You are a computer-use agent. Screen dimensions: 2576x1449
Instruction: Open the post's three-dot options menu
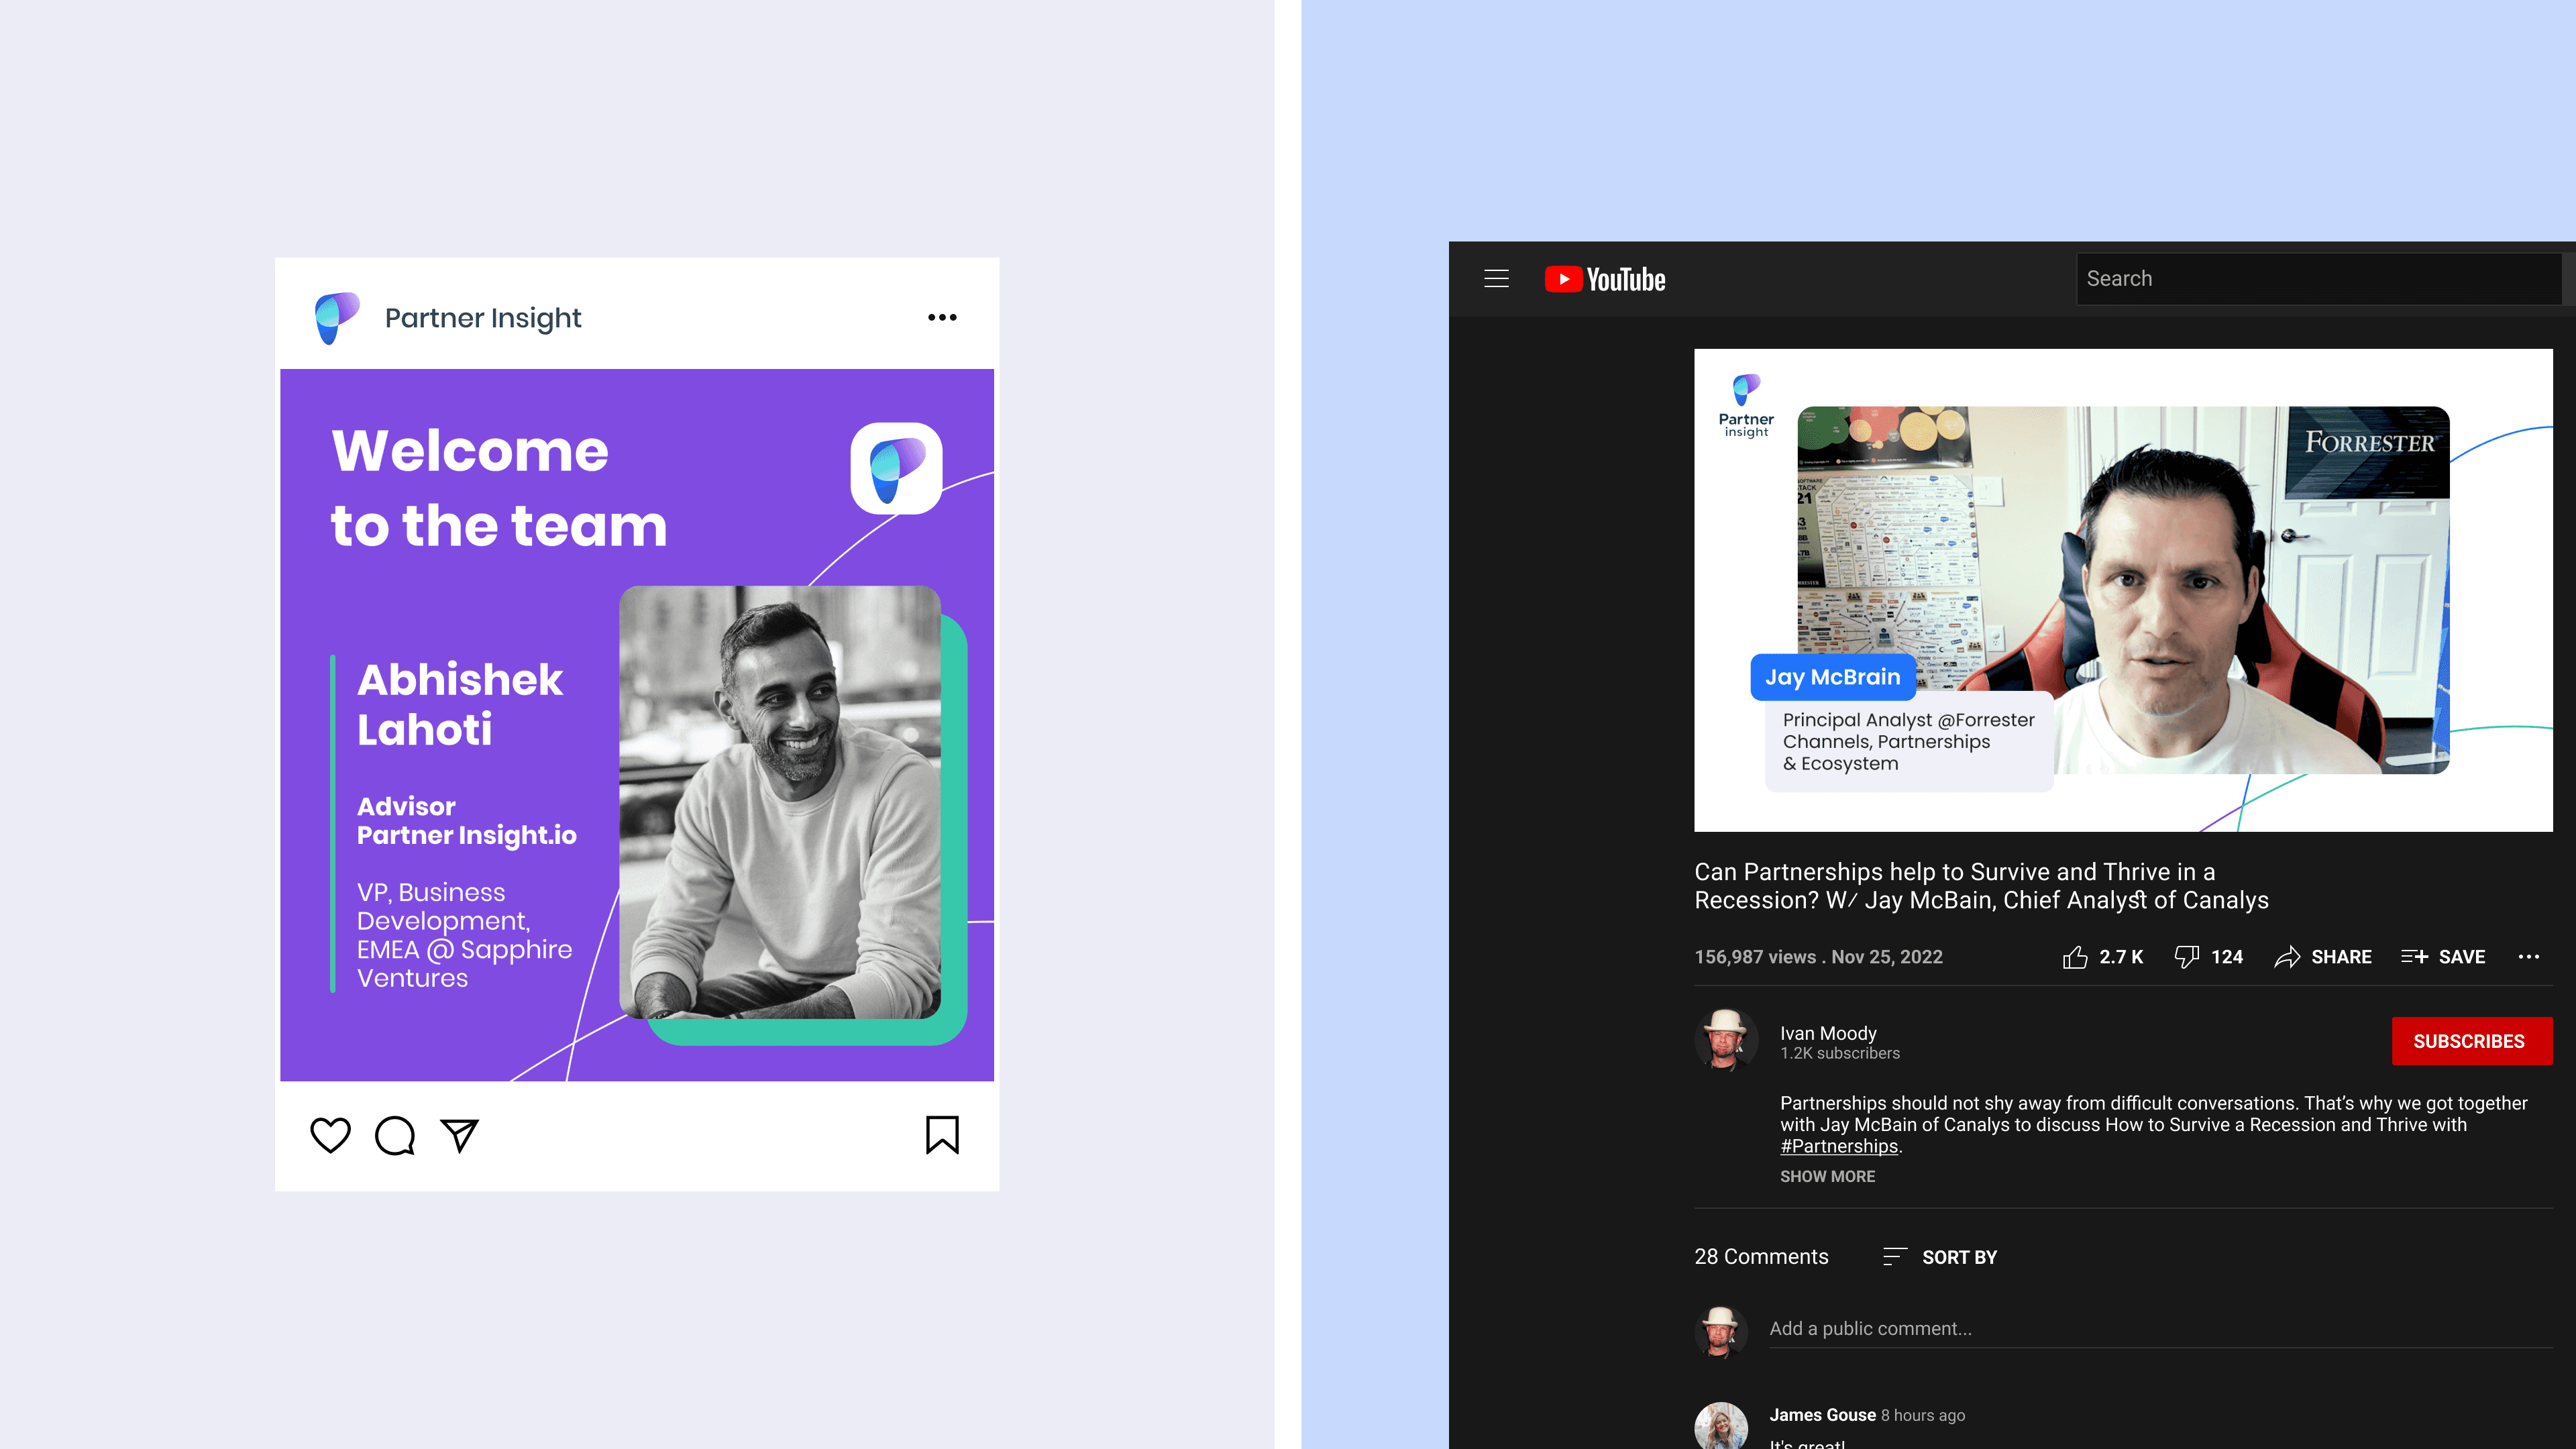tap(942, 318)
